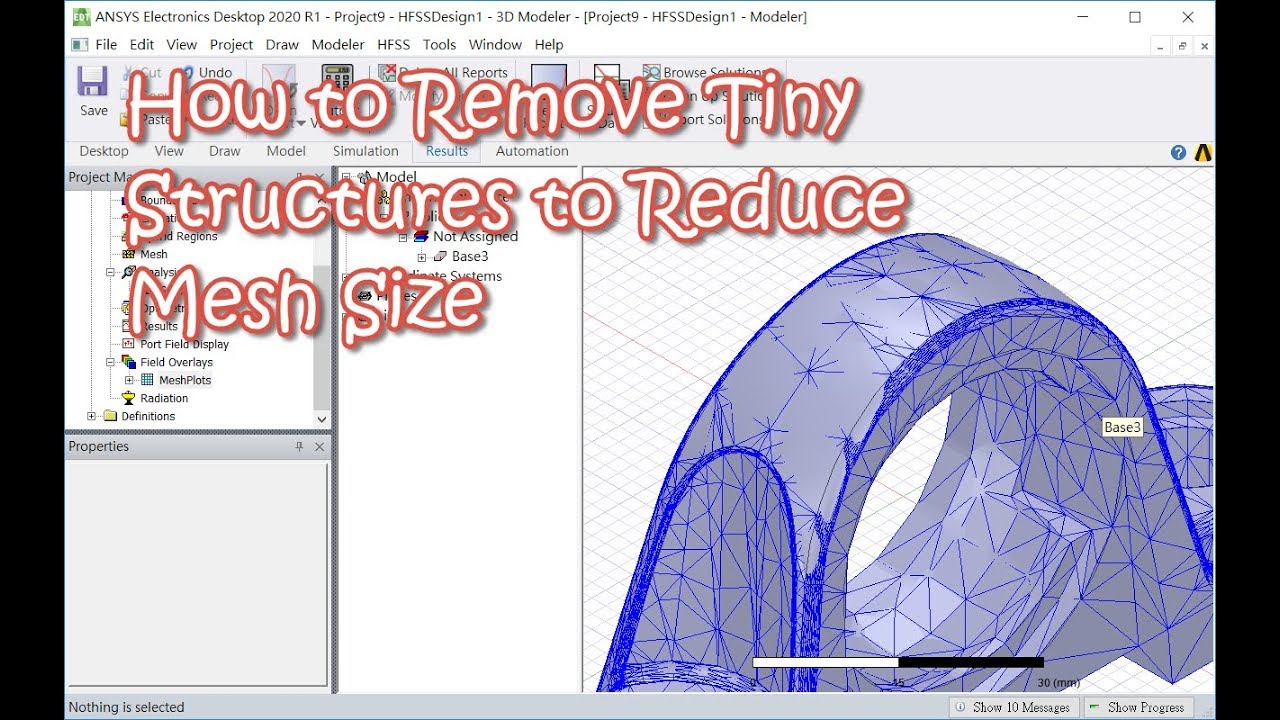Screen dimensions: 1280x720
Task: Open the File menu
Action: pos(106,45)
